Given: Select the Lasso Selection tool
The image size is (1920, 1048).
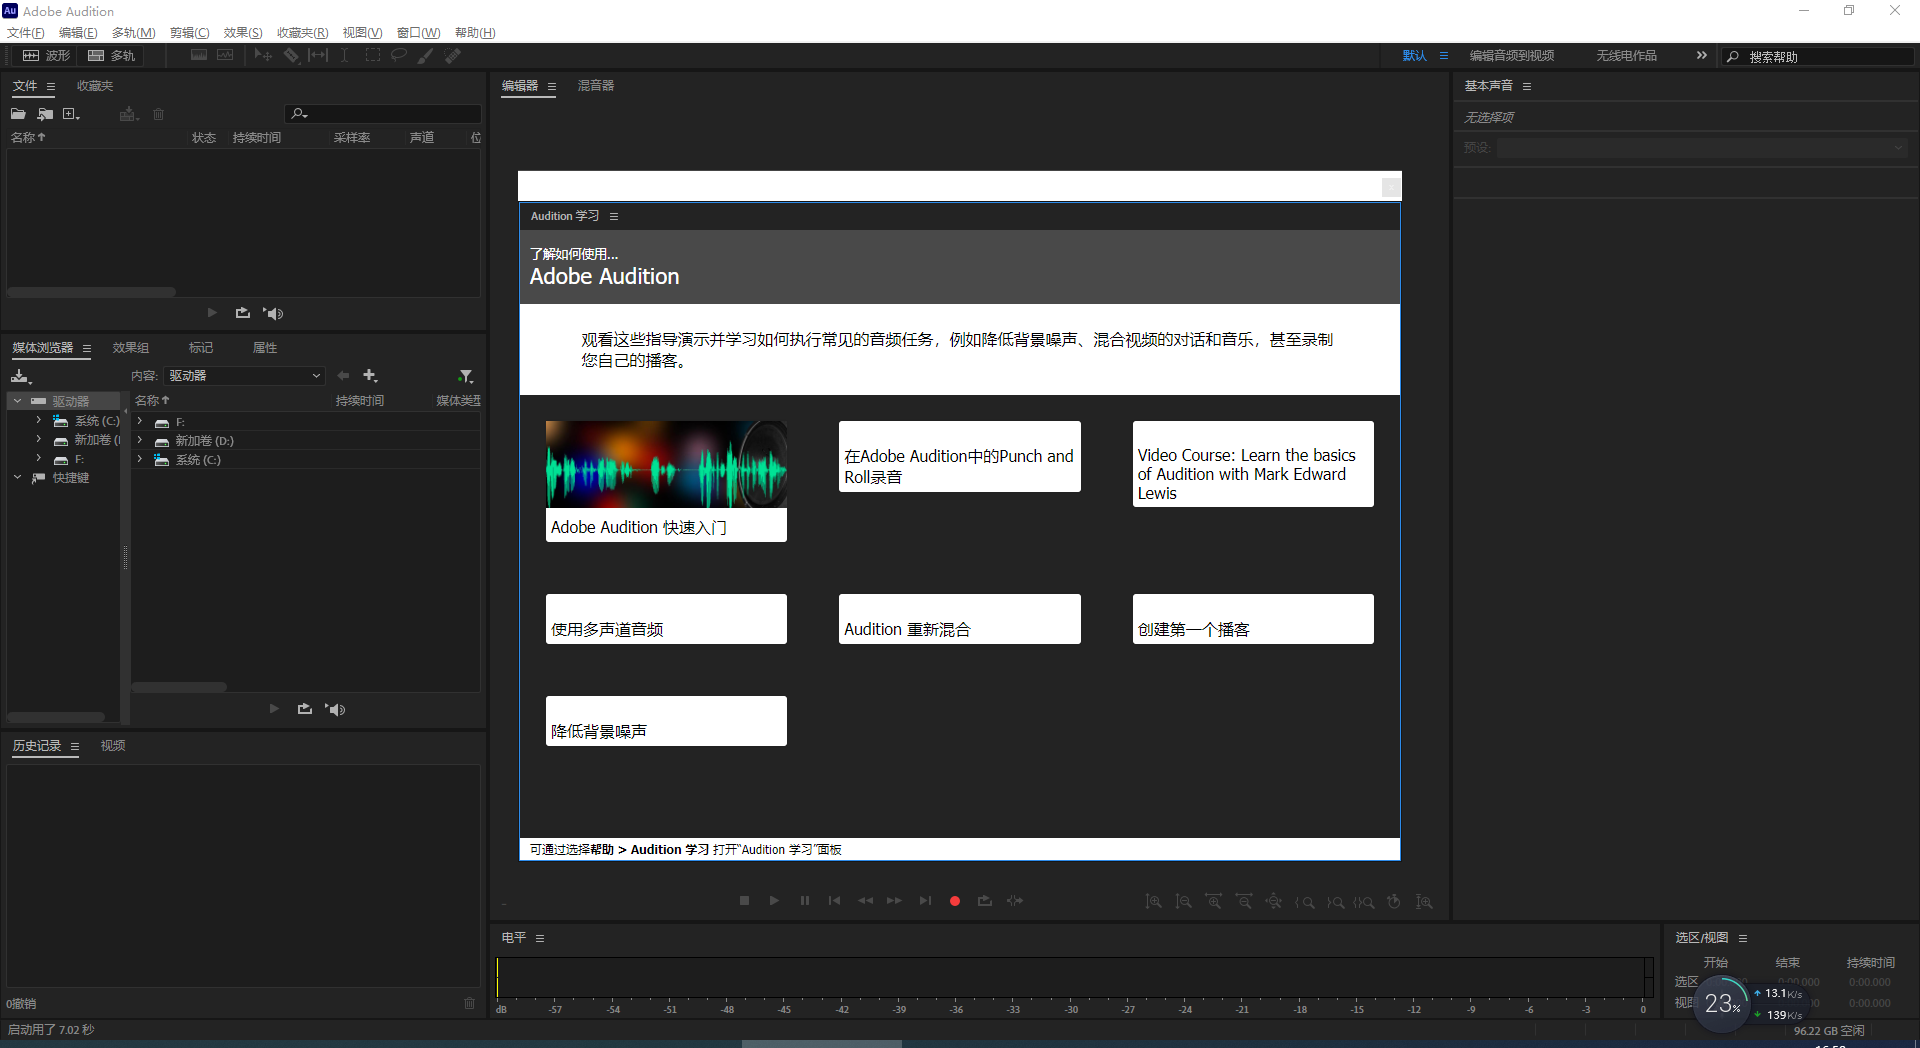Looking at the screenshot, I should [398, 55].
